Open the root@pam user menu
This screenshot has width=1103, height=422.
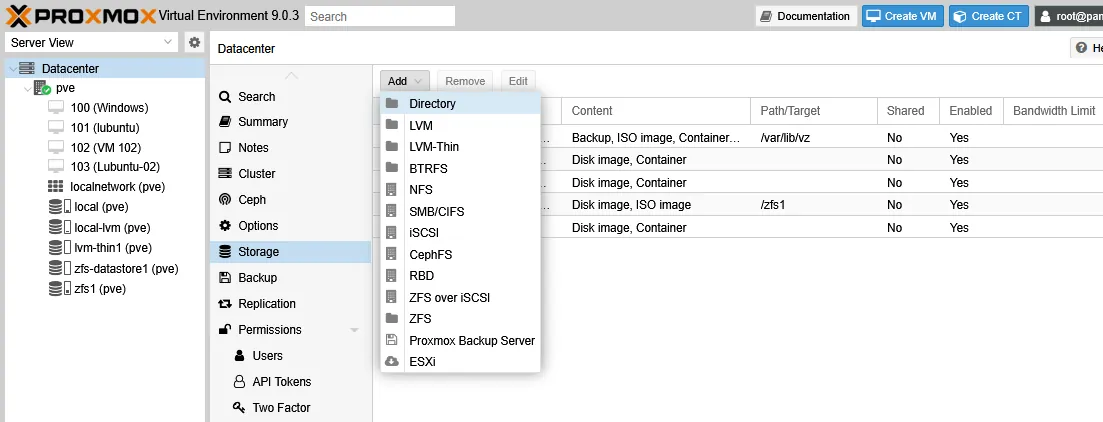pyautogui.click(x=1069, y=16)
